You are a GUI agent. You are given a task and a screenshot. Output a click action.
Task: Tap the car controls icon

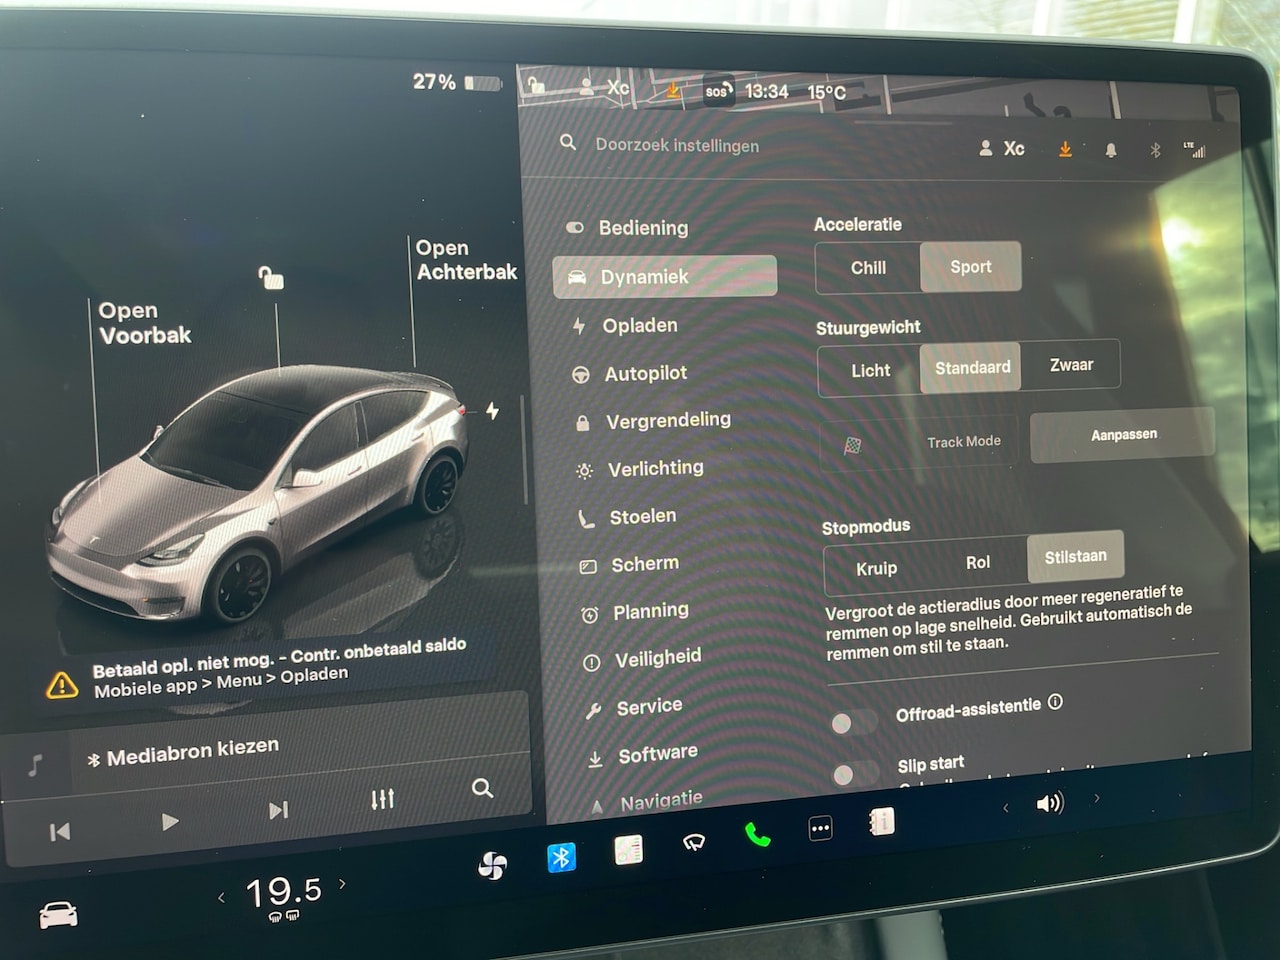click(x=58, y=914)
